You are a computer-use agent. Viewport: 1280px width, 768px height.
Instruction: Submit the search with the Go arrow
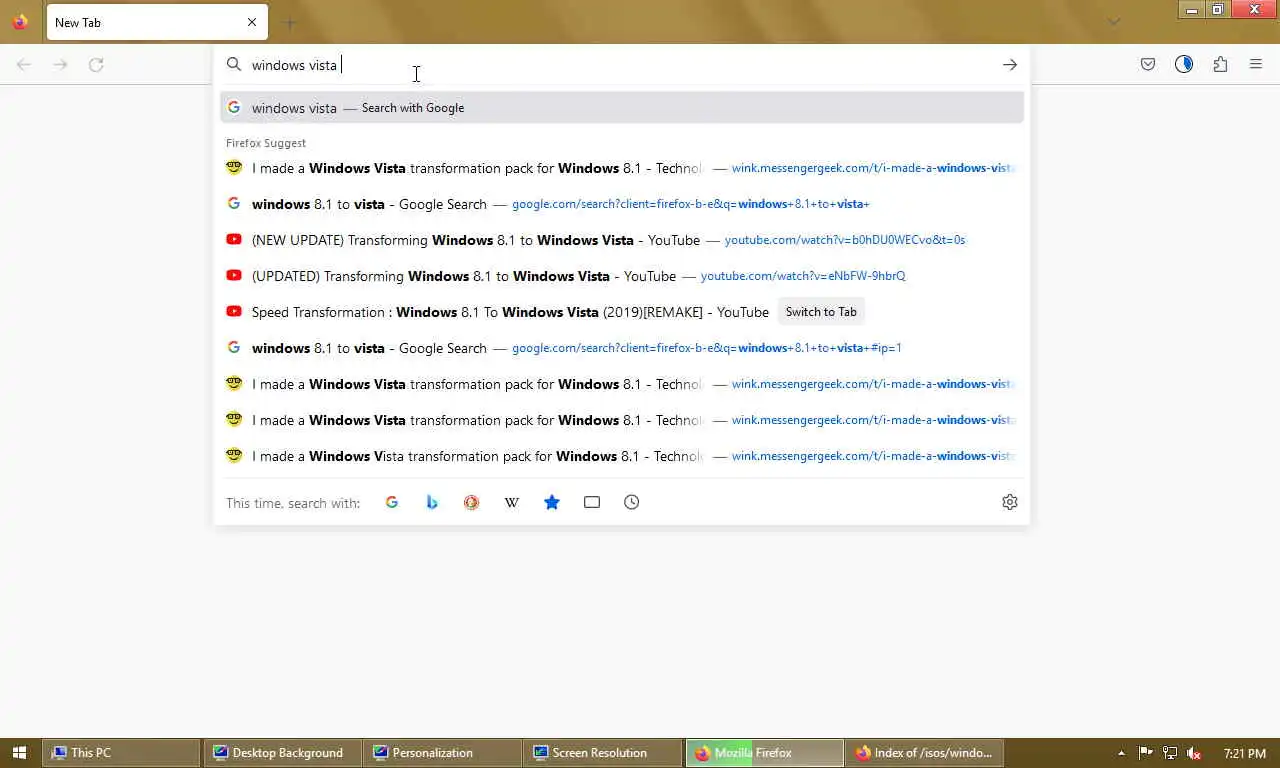pyautogui.click(x=1010, y=64)
